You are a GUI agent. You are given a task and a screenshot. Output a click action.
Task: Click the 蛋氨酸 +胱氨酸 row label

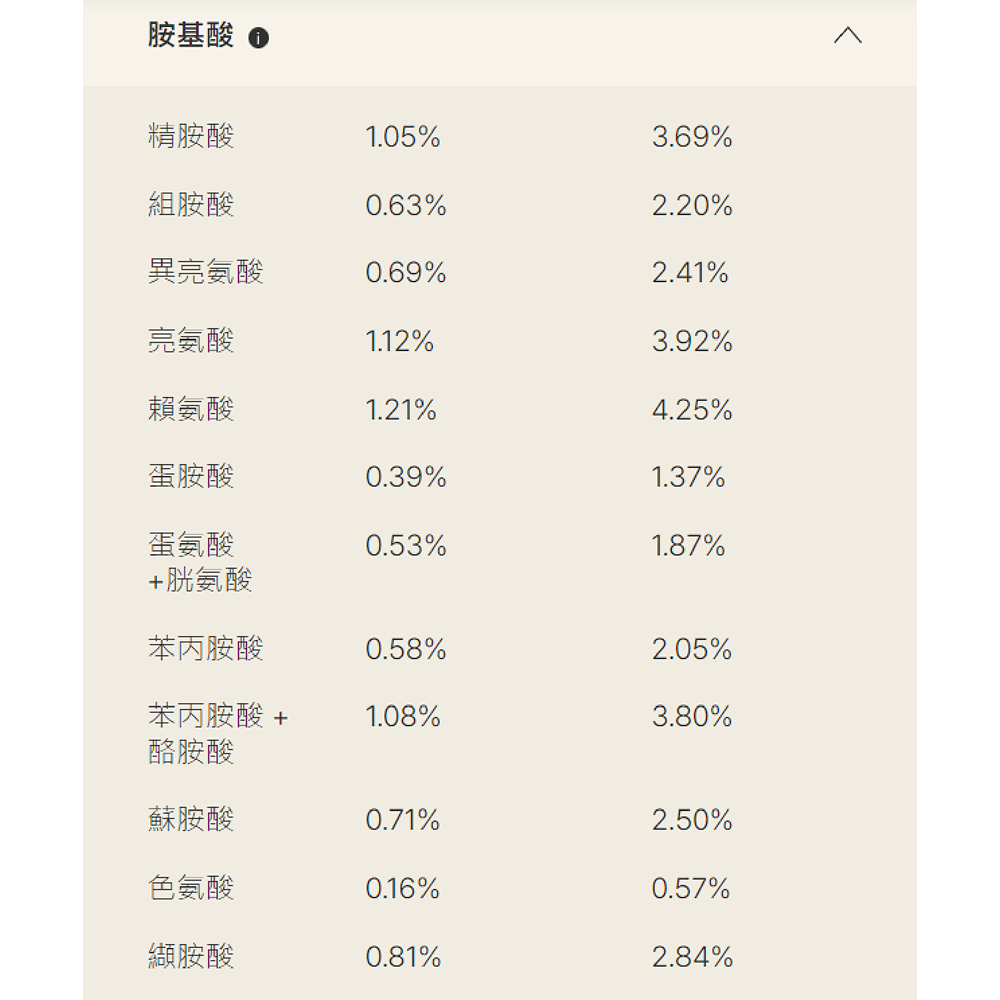200,562
